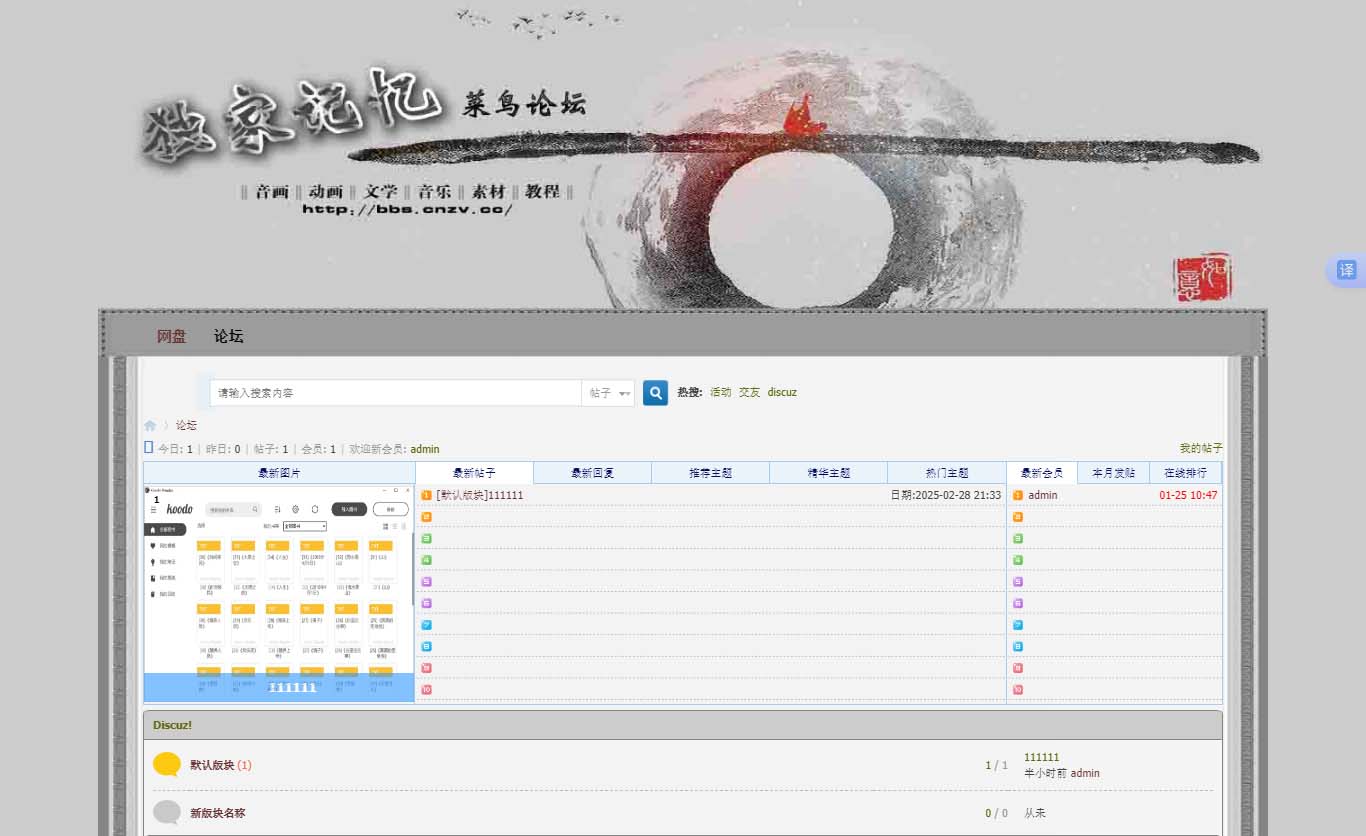Click the gray speech bubble for 新版块名称
This screenshot has width=1366, height=836.
tap(167, 813)
